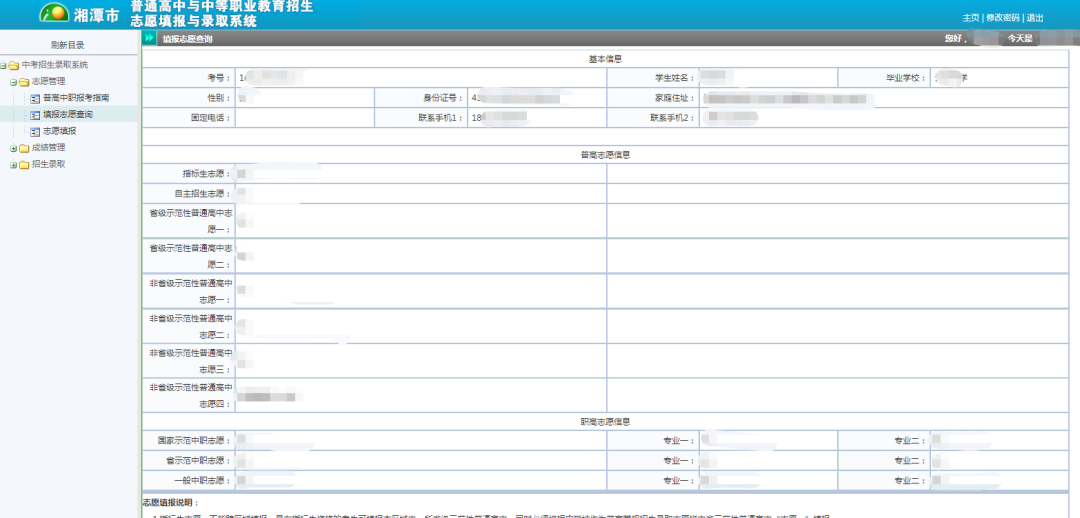Open the 修改密码 link
The width and height of the screenshot is (1080, 518).
click(x=1003, y=18)
